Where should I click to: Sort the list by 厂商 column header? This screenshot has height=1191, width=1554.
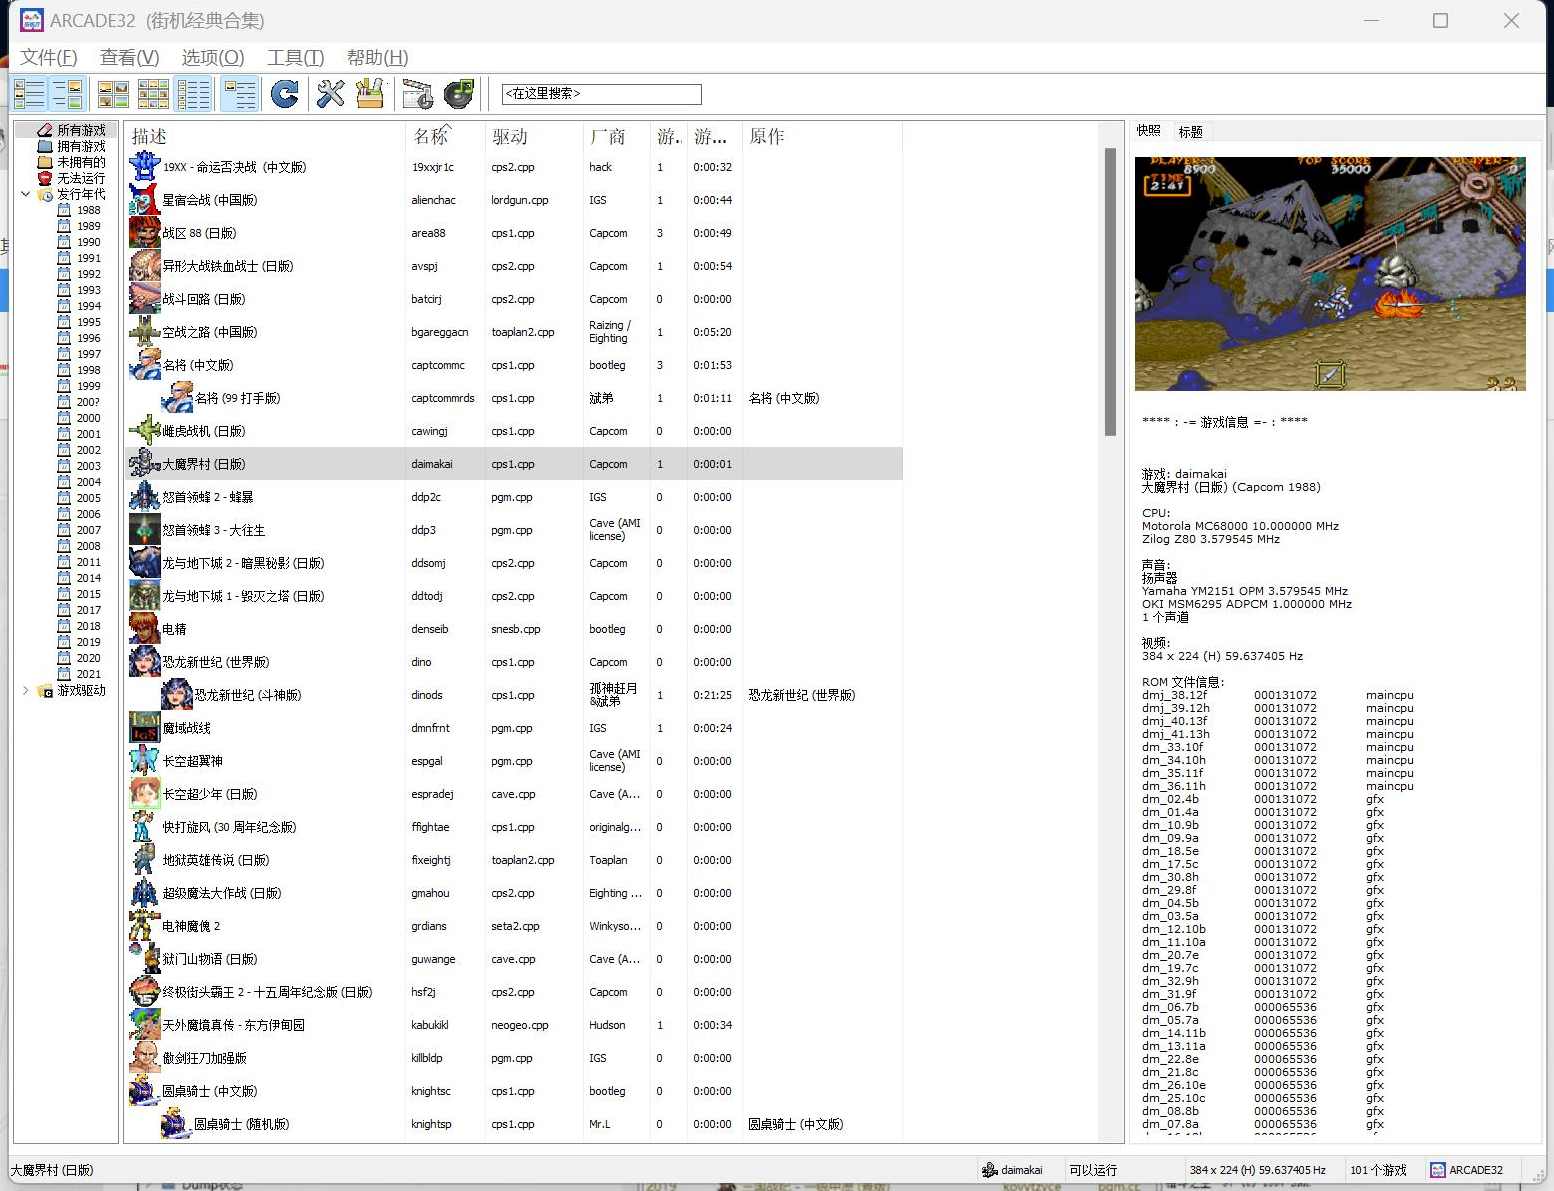pyautogui.click(x=607, y=137)
